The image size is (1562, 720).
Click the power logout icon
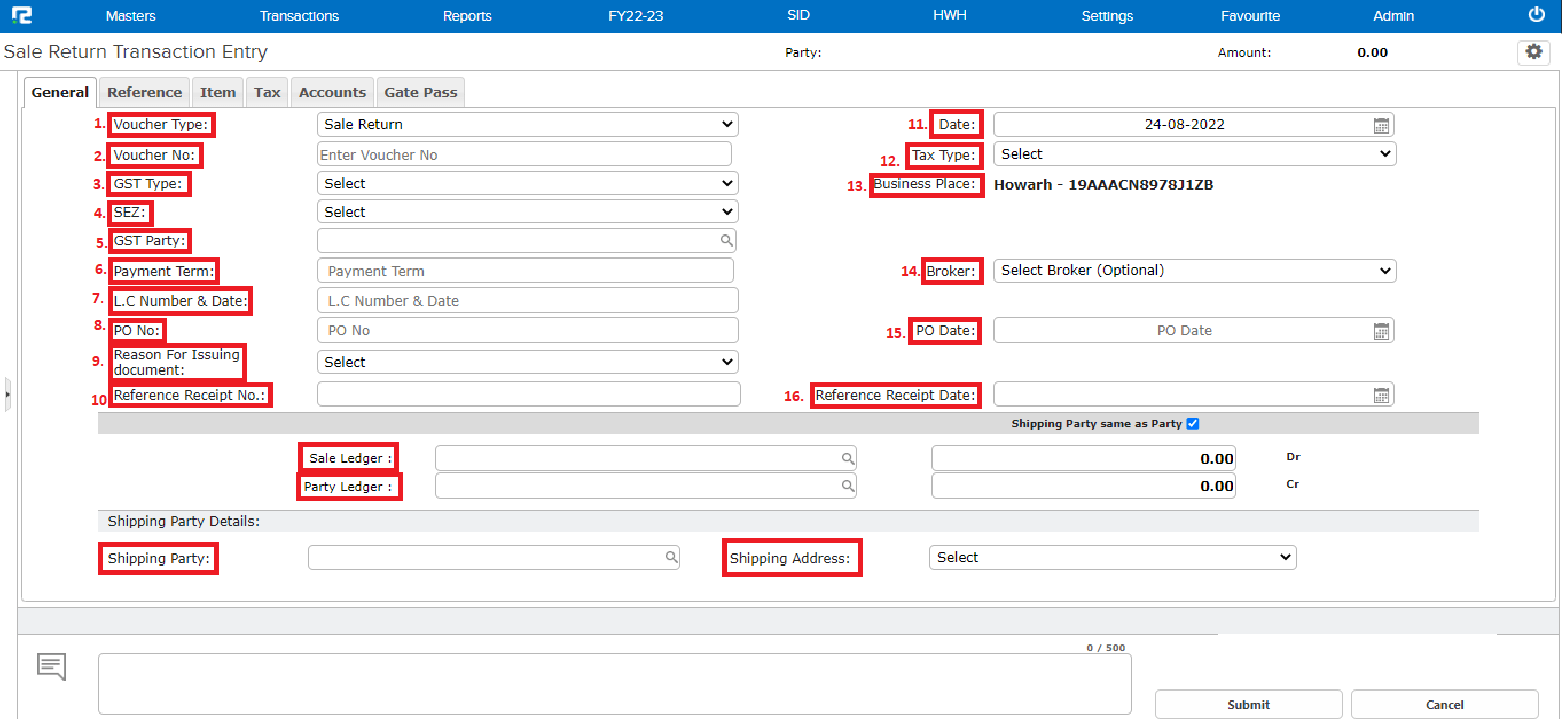(x=1537, y=15)
